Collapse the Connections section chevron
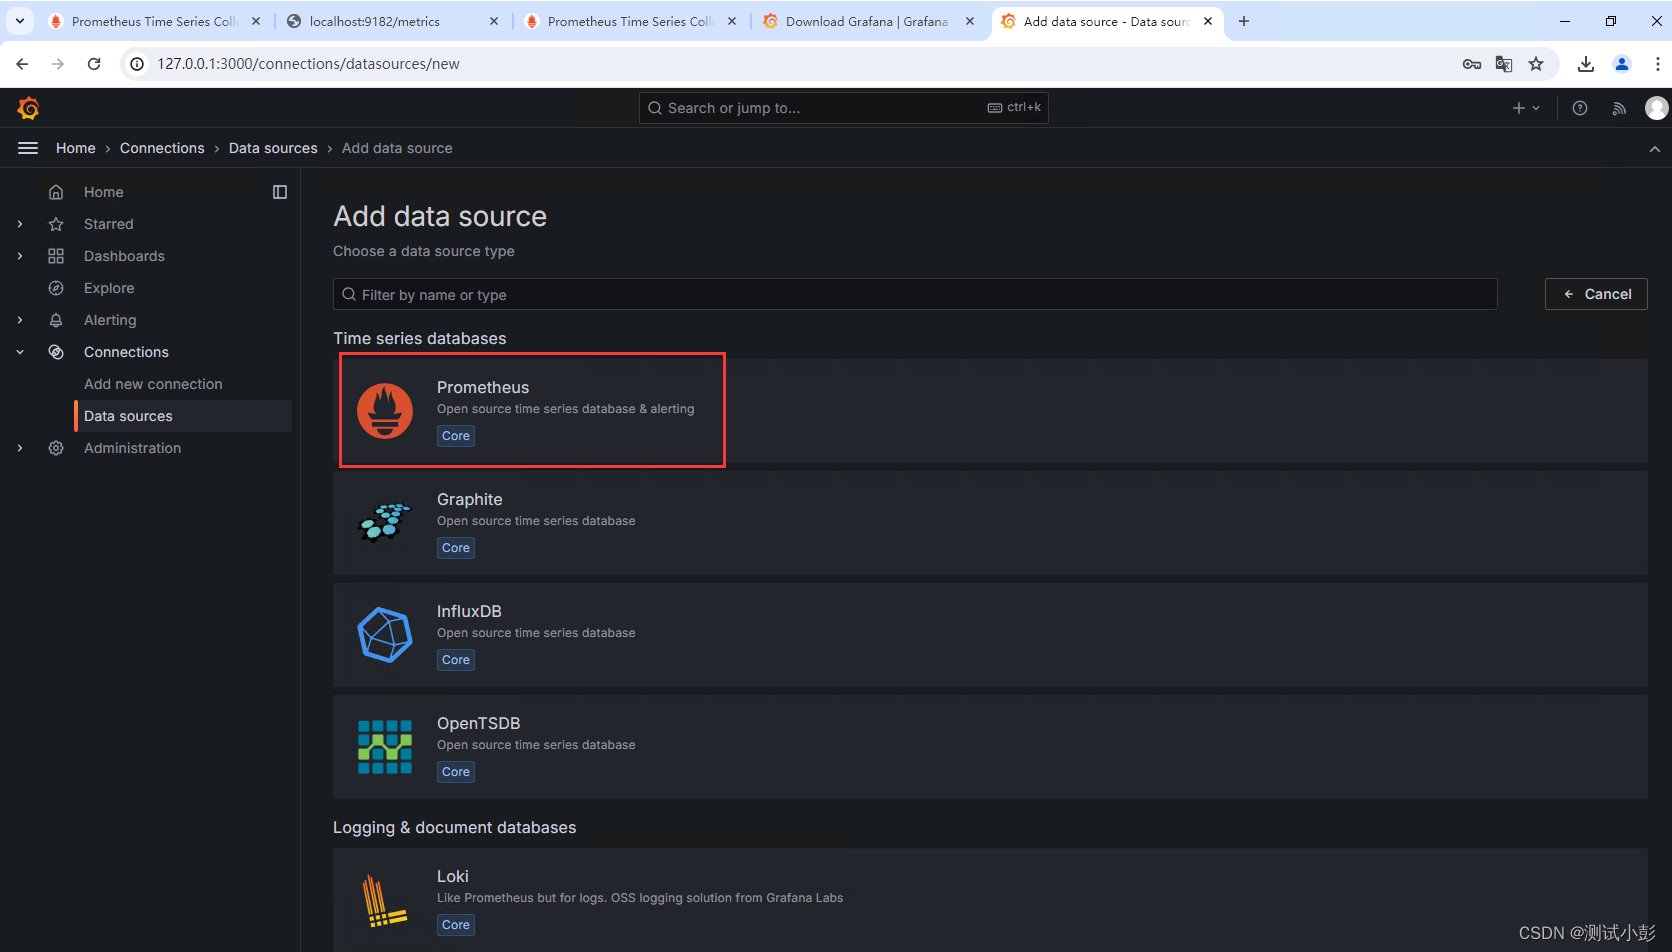This screenshot has height=952, width=1672. [20, 352]
